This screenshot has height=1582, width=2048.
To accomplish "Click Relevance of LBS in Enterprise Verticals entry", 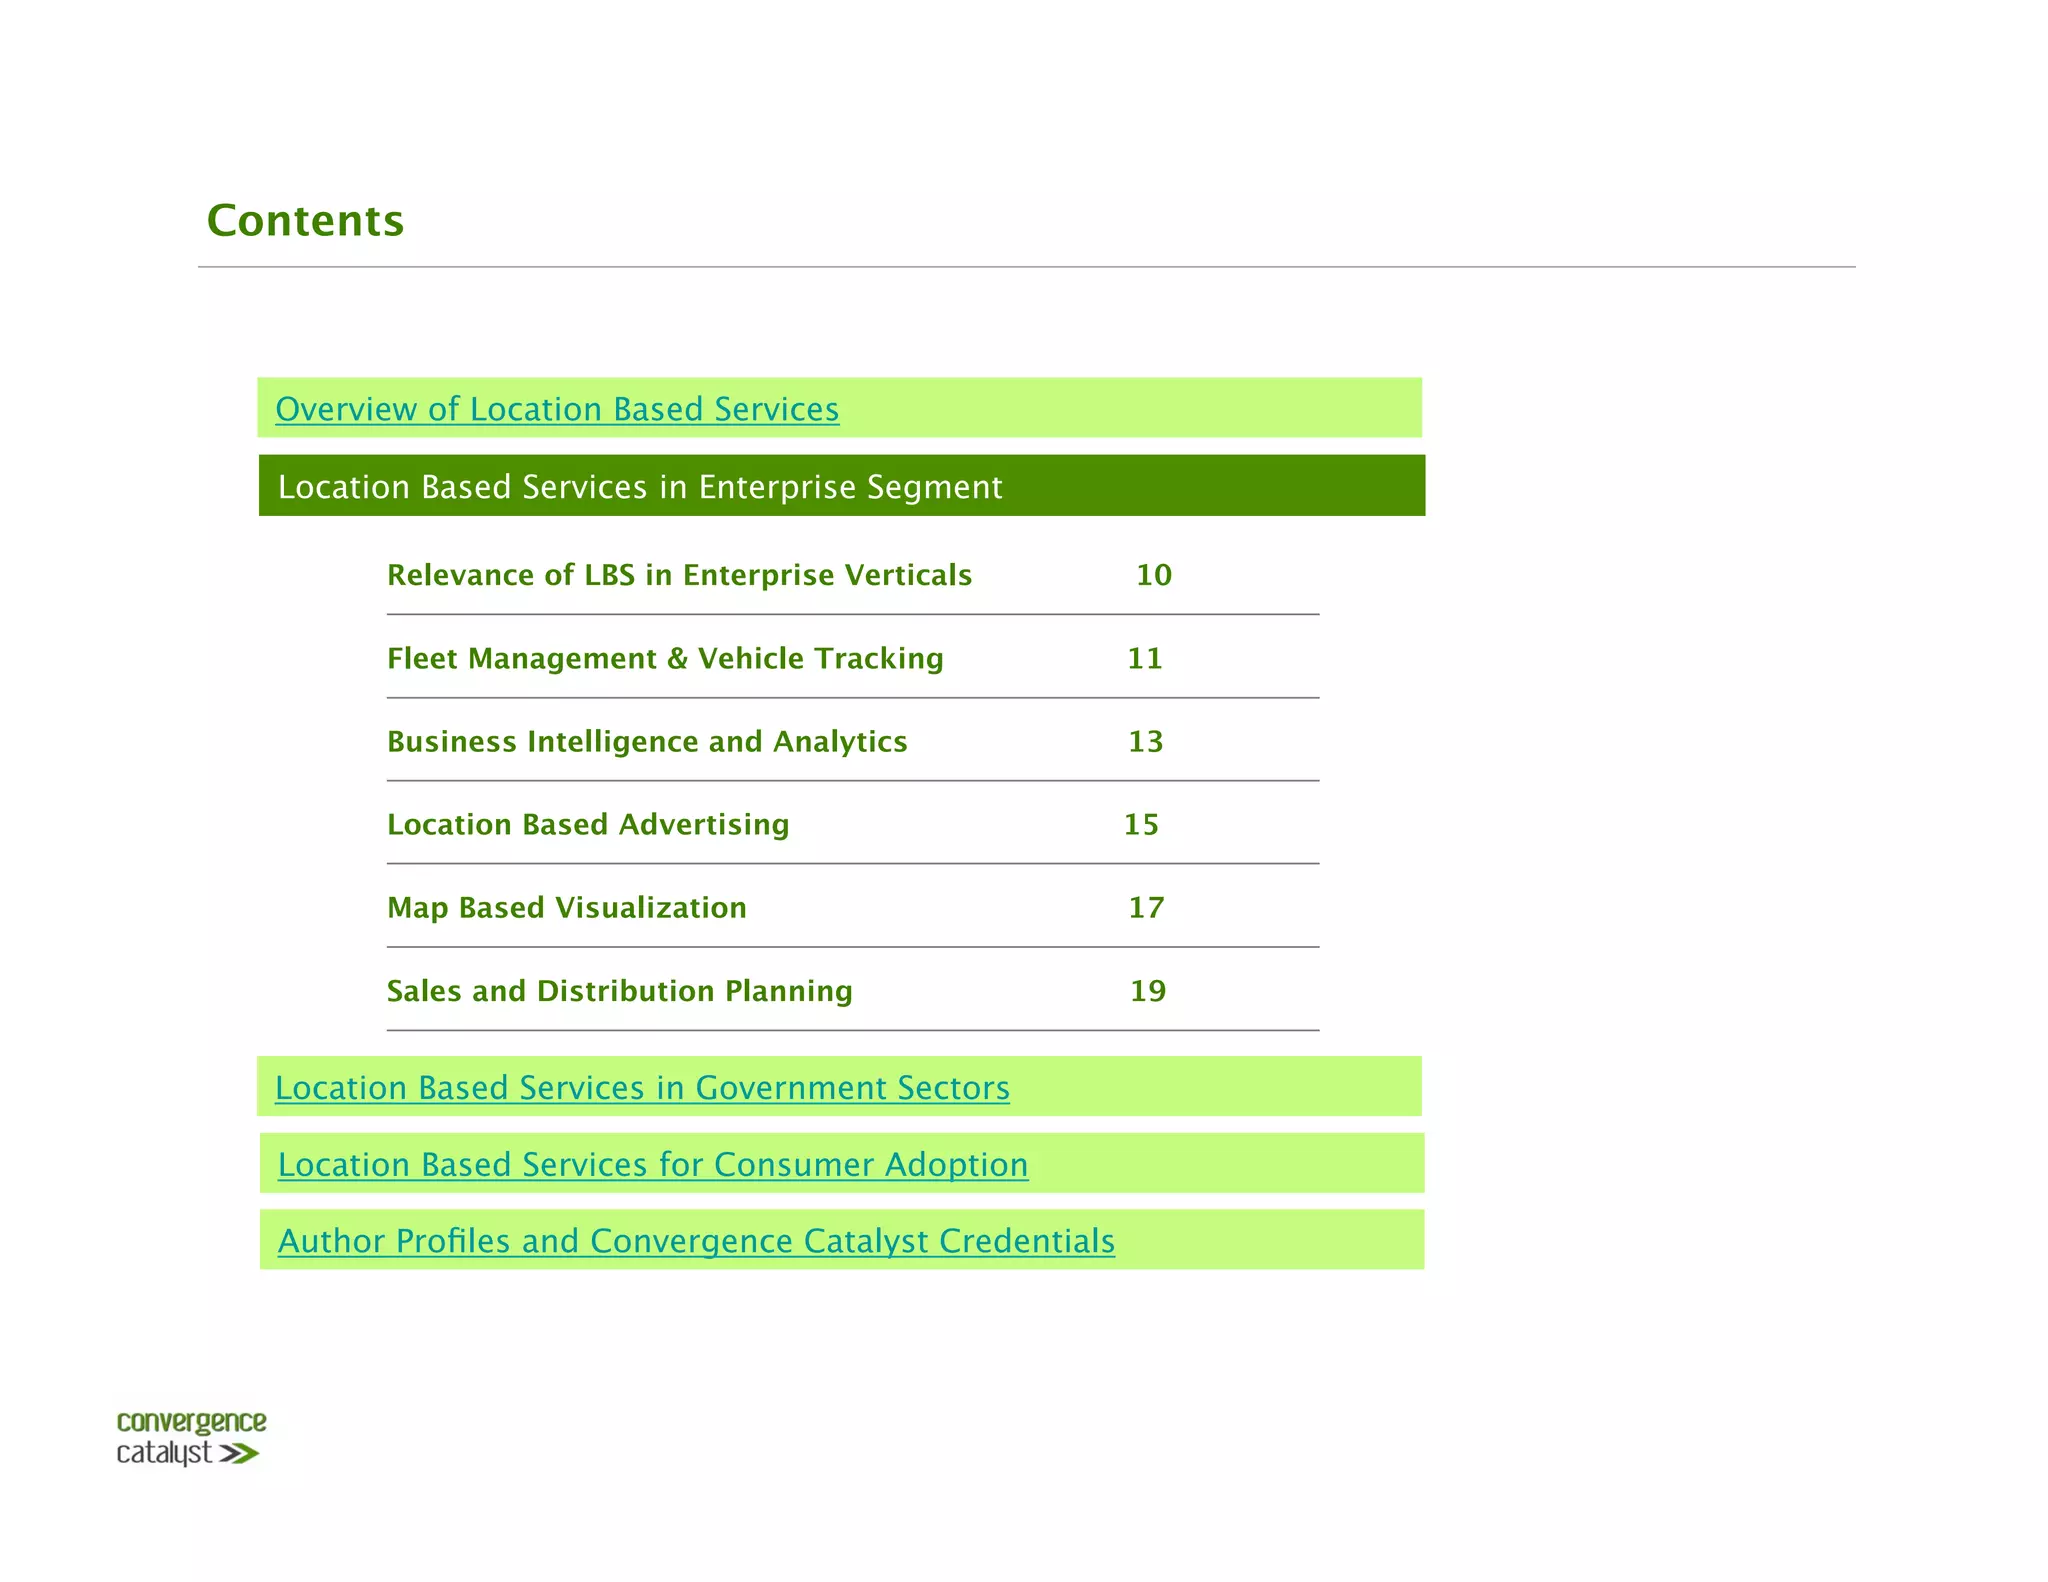I will pos(679,575).
